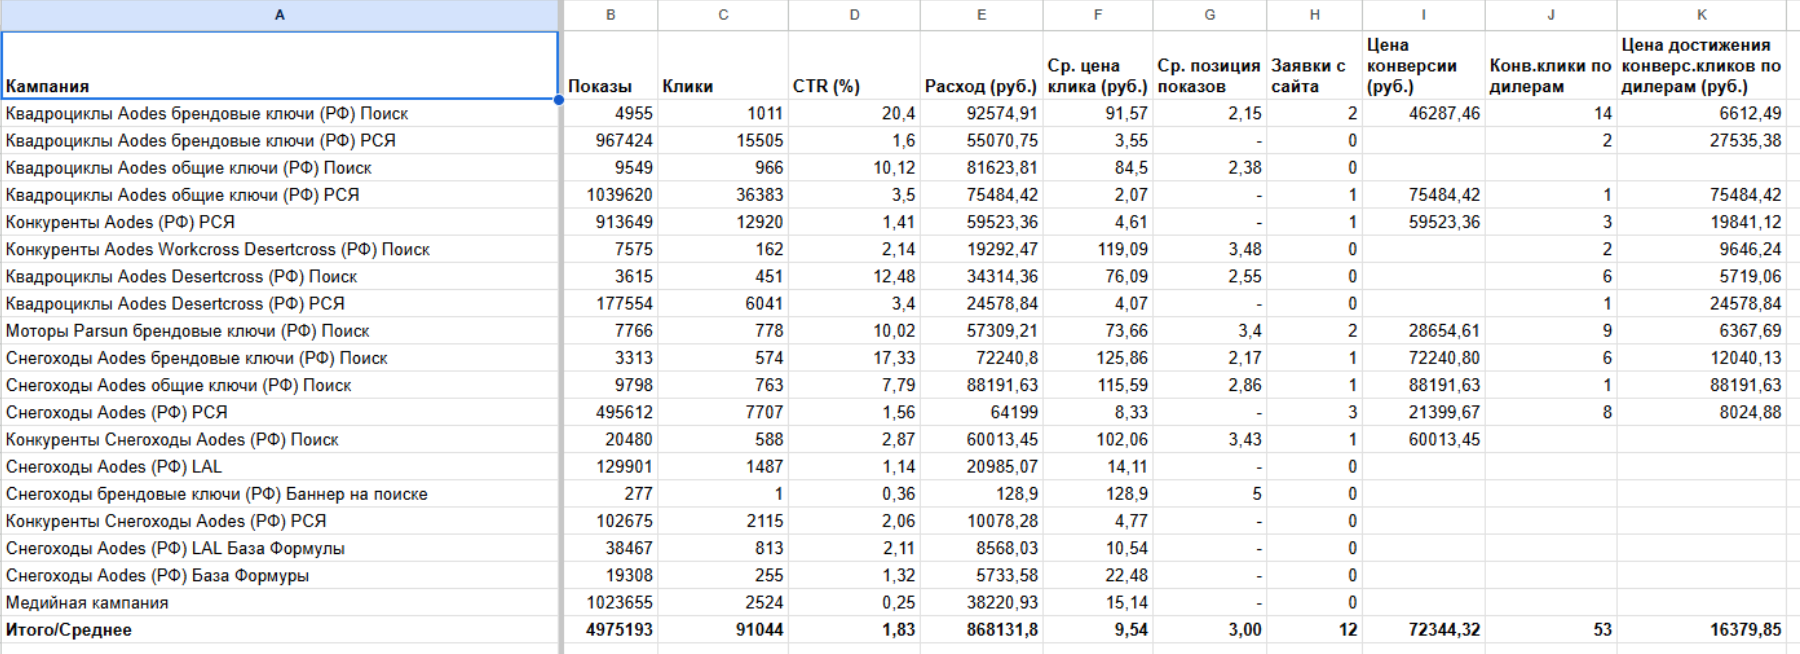Select 'Снегоходы Aodes брендовые ключи (РФ) Поиск' cell
Image resolution: width=1800 pixels, height=654 pixels.
point(280,357)
